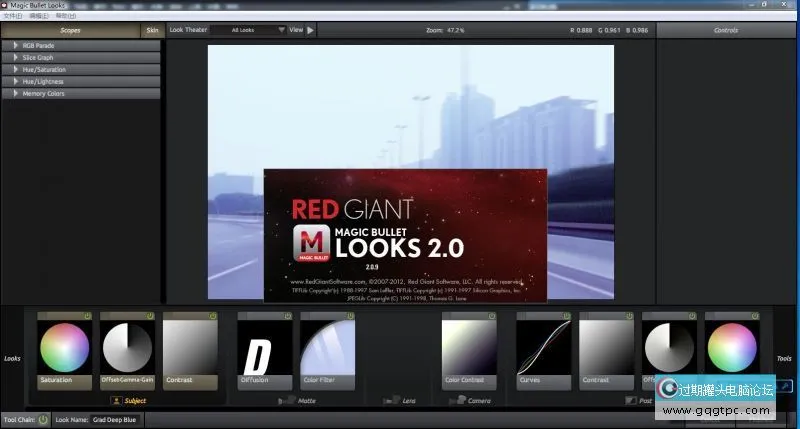Viewport: 800px width, 429px height.
Task: Click the View play arrow in Look Theater
Action: [x=310, y=30]
